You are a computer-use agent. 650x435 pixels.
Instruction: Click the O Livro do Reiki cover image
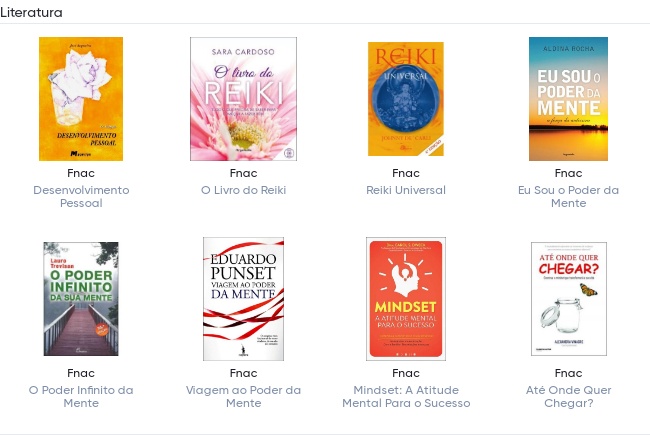(x=243, y=99)
